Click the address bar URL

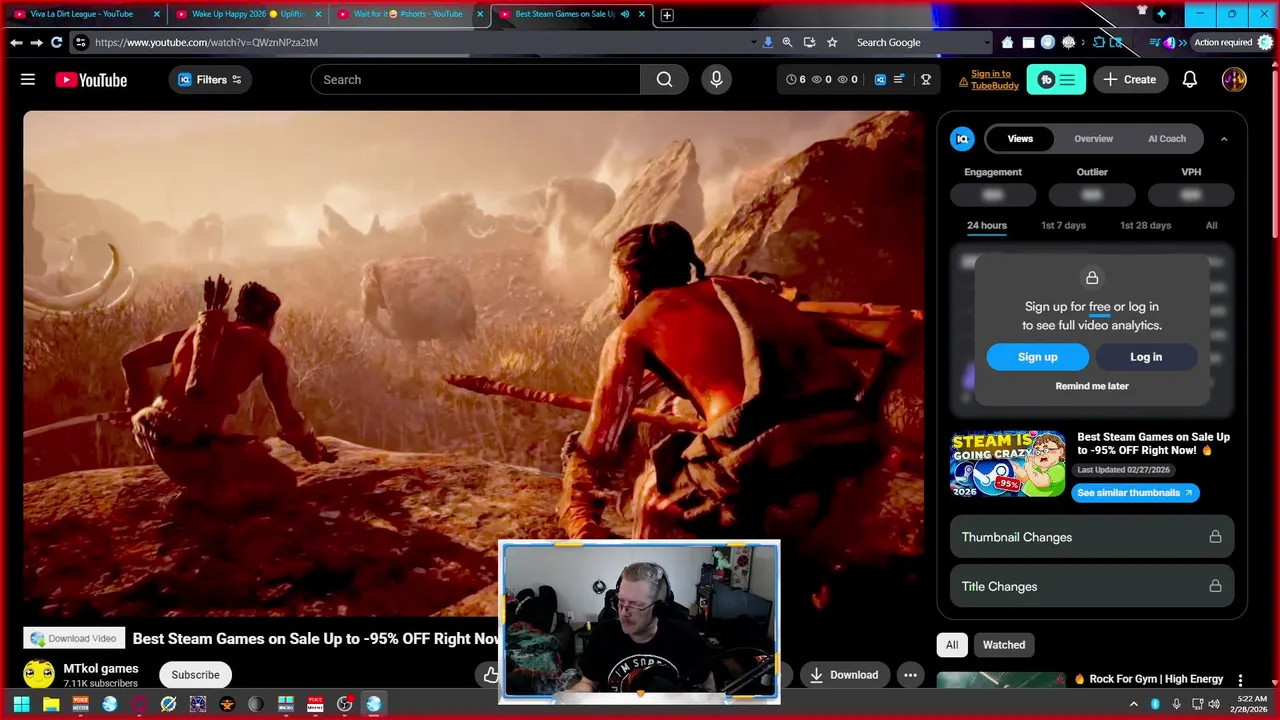pos(207,42)
